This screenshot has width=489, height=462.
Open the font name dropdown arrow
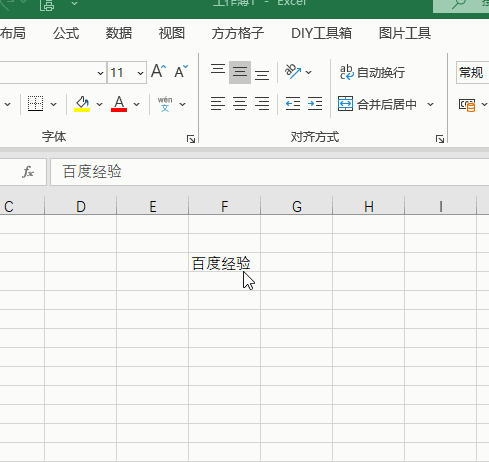(x=100, y=73)
